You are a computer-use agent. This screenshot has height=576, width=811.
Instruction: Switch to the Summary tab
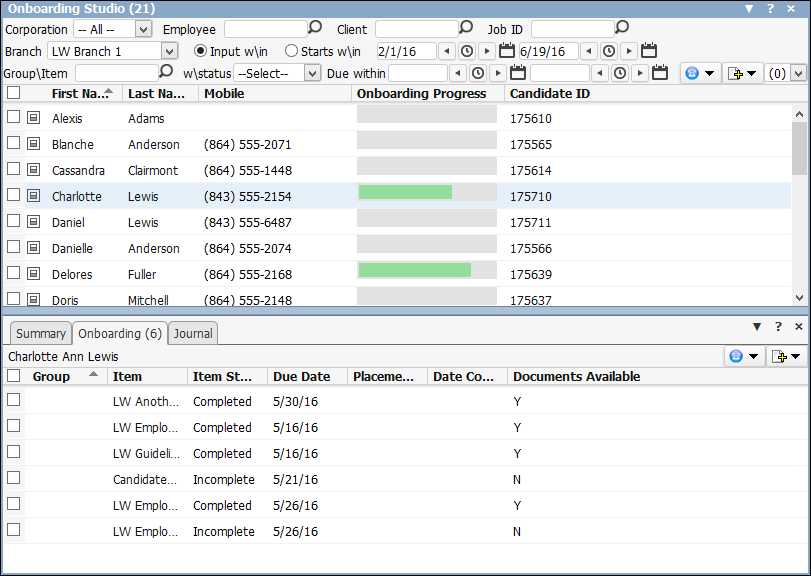click(41, 334)
